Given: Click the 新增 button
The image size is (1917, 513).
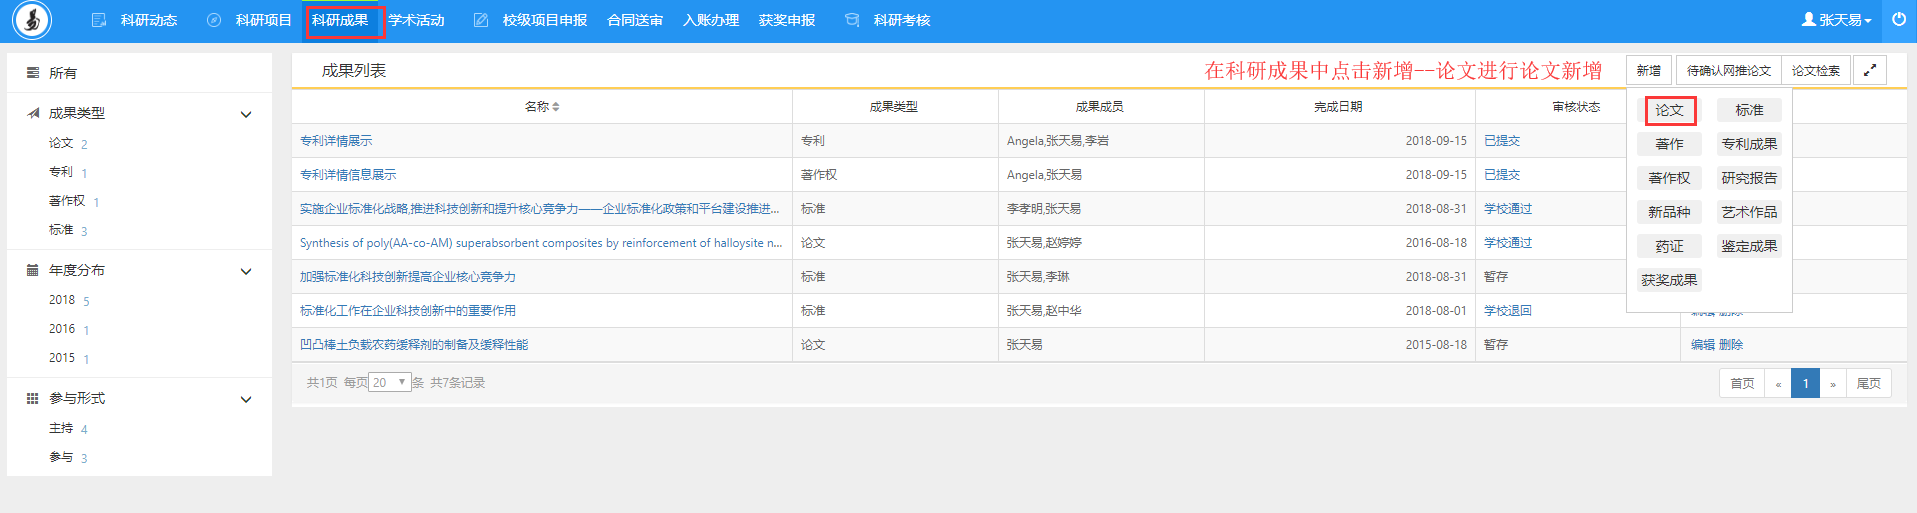Looking at the screenshot, I should [x=1648, y=70].
